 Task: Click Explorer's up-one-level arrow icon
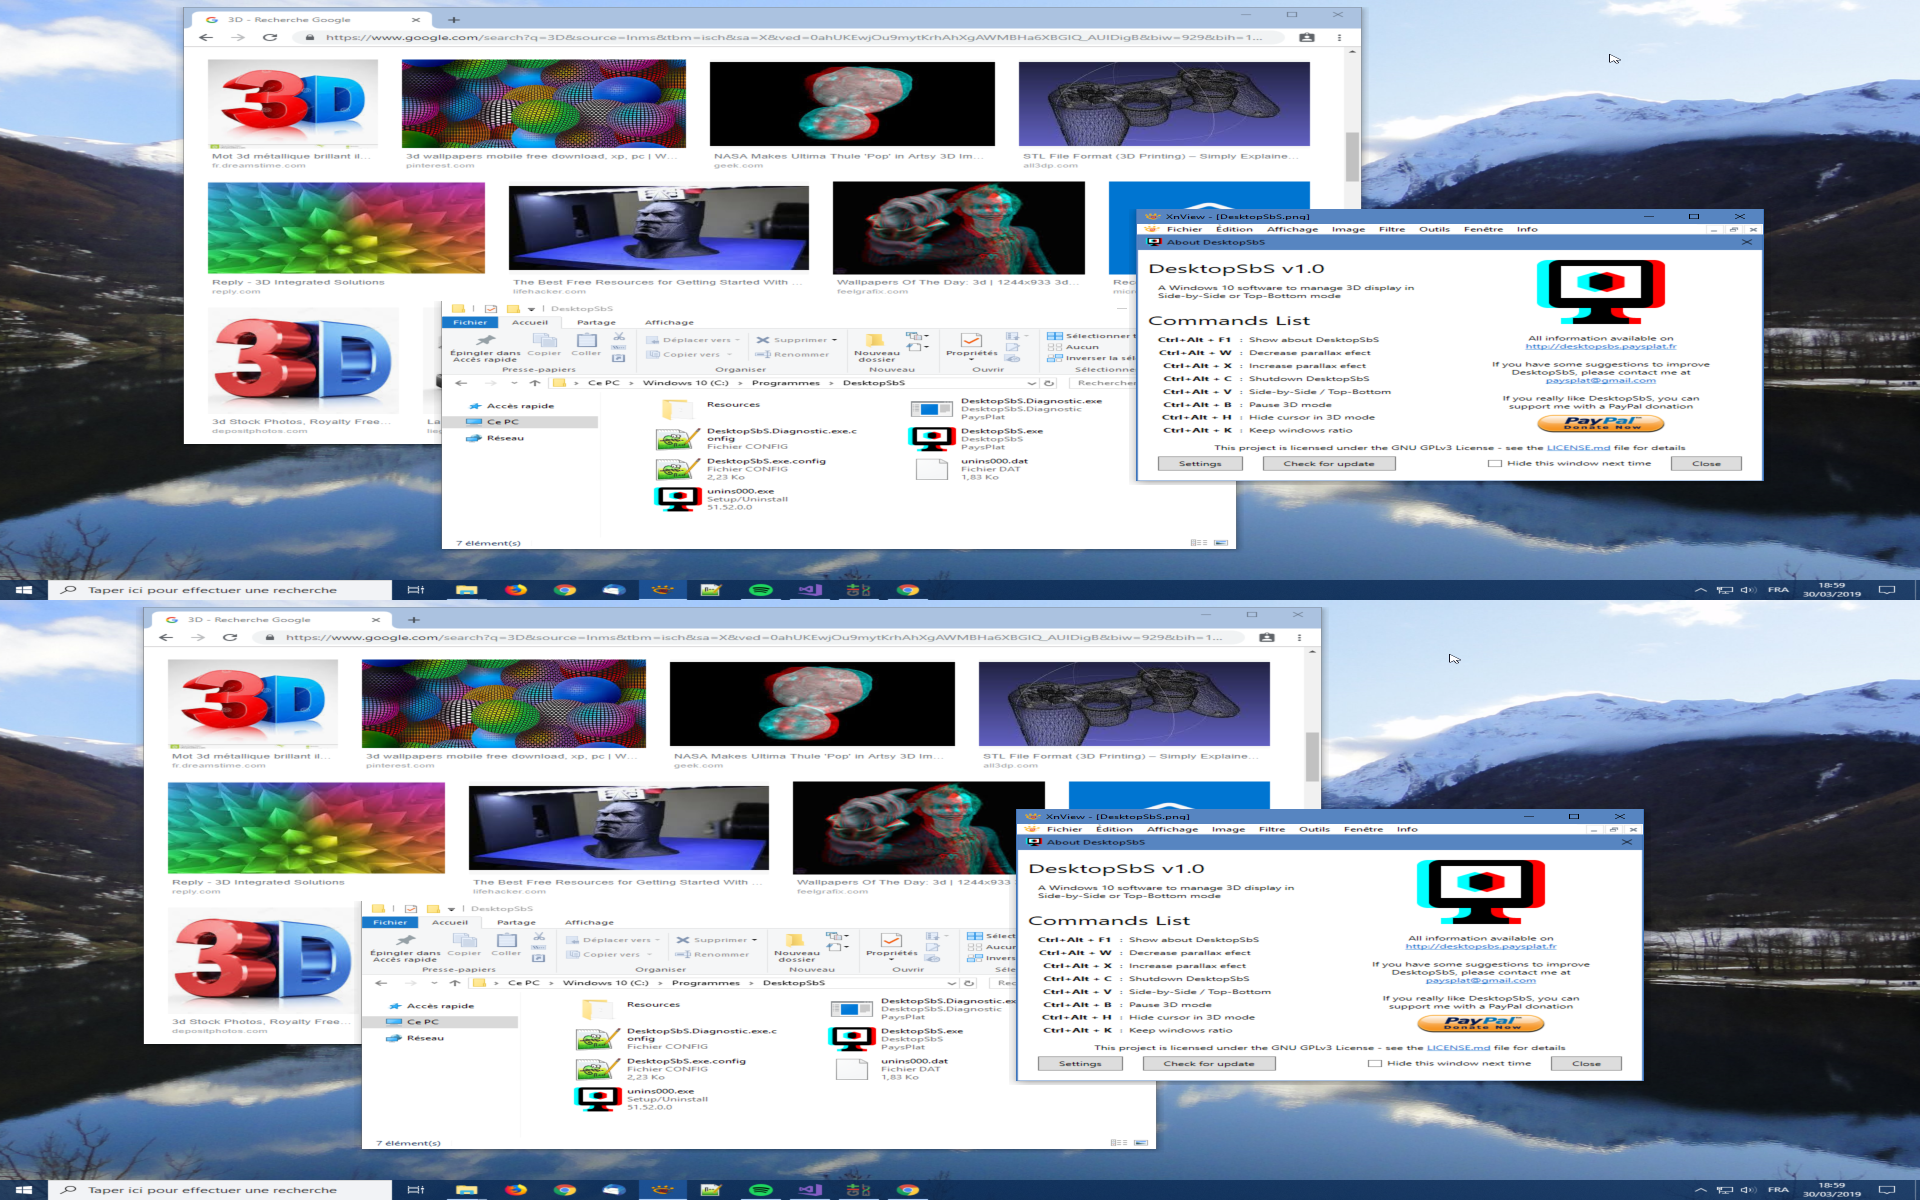click(535, 383)
